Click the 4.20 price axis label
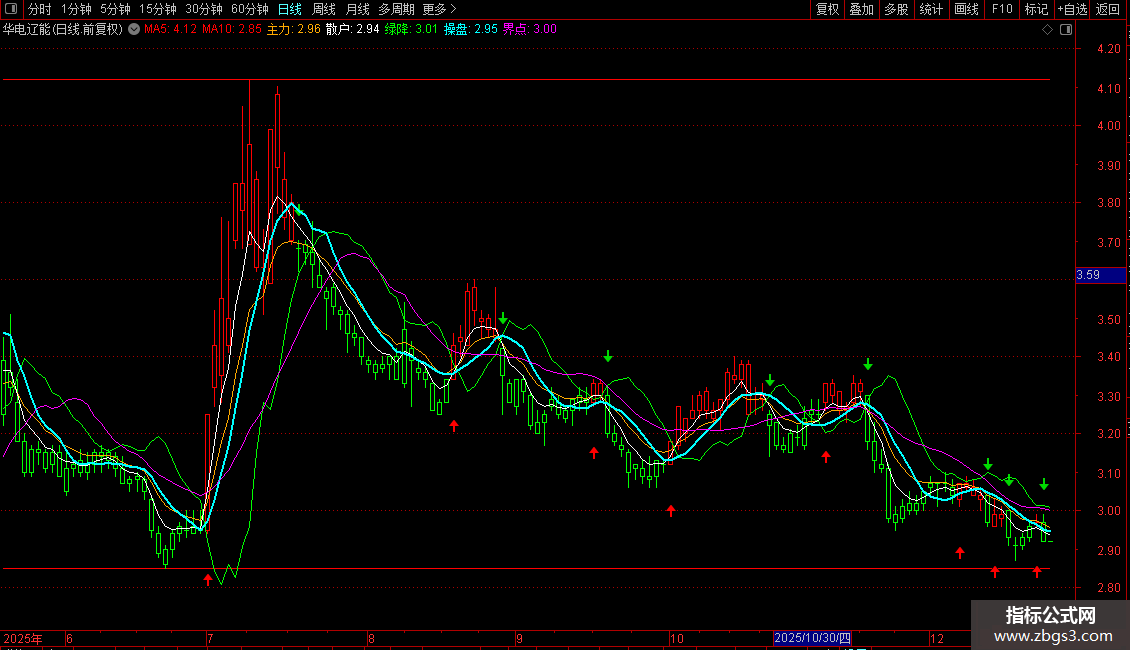This screenshot has height=650, width=1130. (1108, 49)
